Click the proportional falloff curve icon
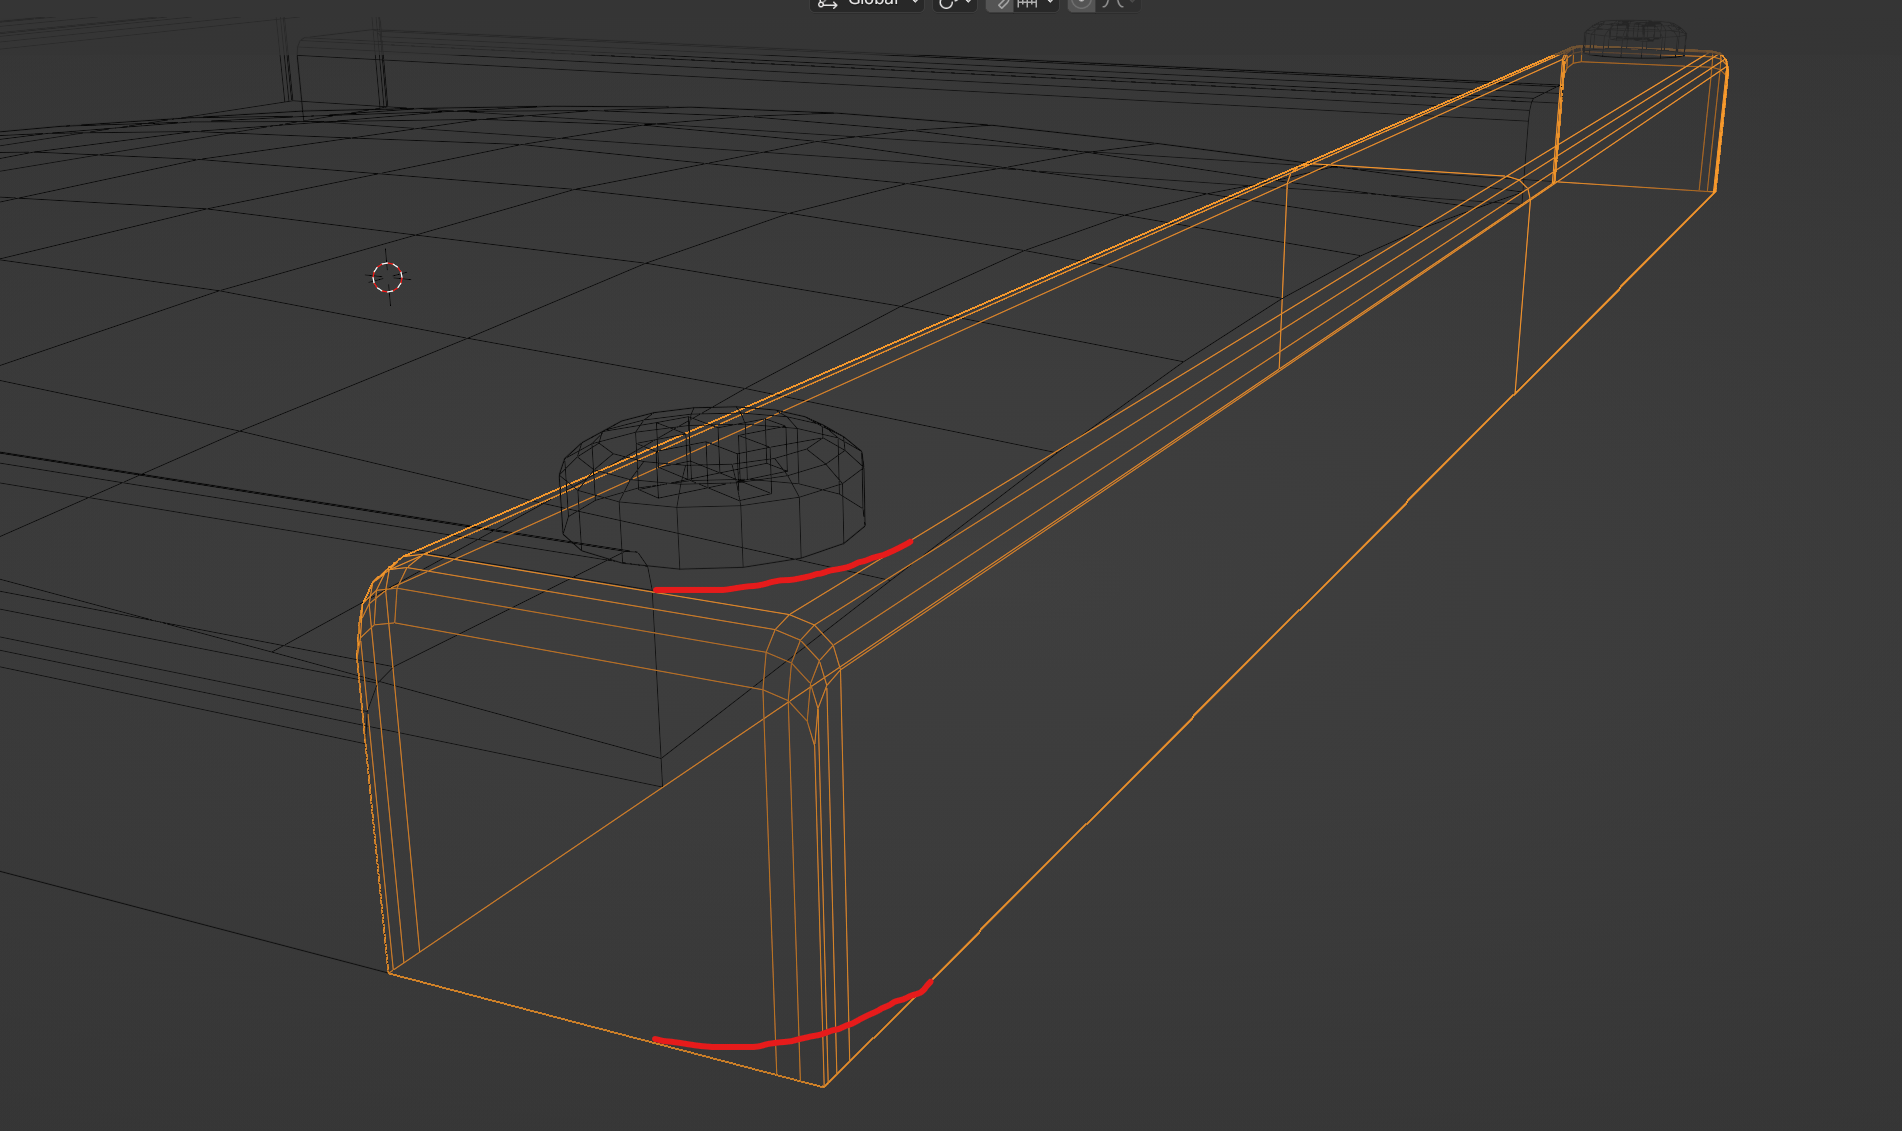1902x1131 pixels. [x=1105, y=5]
